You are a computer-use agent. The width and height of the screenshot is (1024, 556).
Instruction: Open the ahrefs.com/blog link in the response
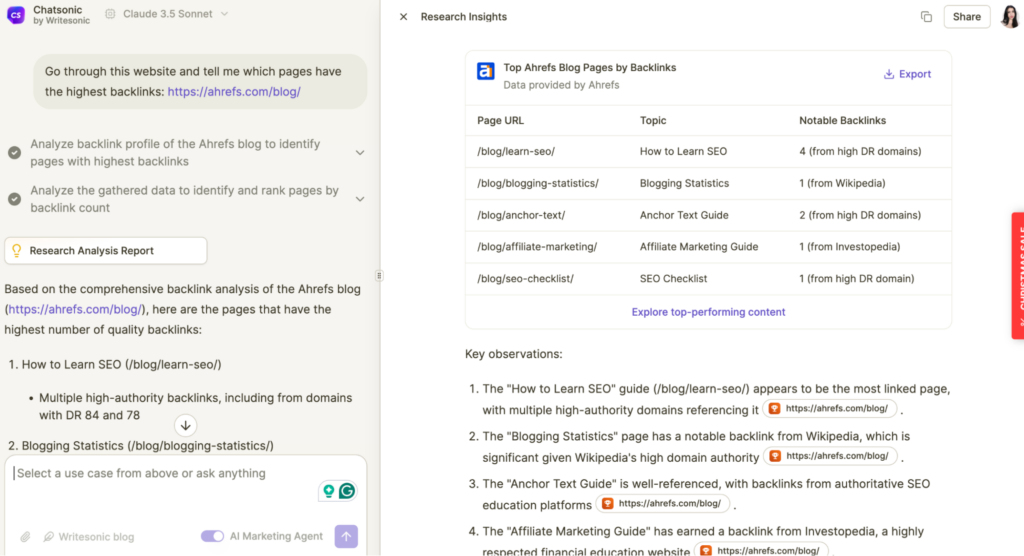[75, 309]
